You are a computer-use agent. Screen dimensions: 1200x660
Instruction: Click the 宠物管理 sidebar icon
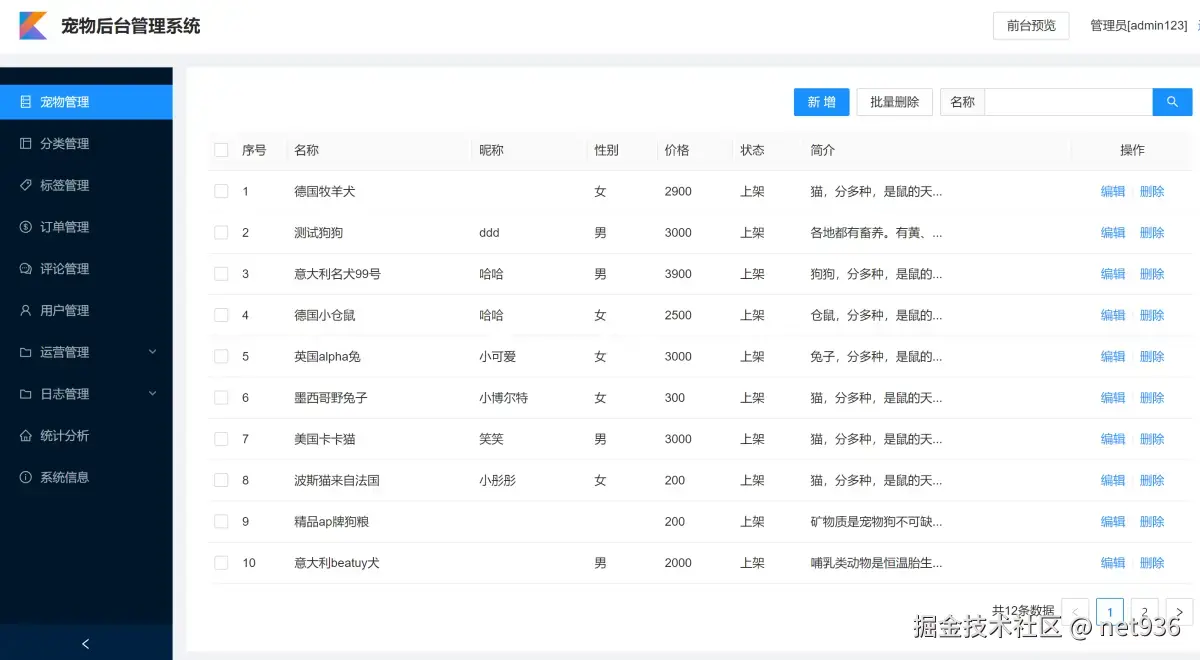[x=26, y=102]
